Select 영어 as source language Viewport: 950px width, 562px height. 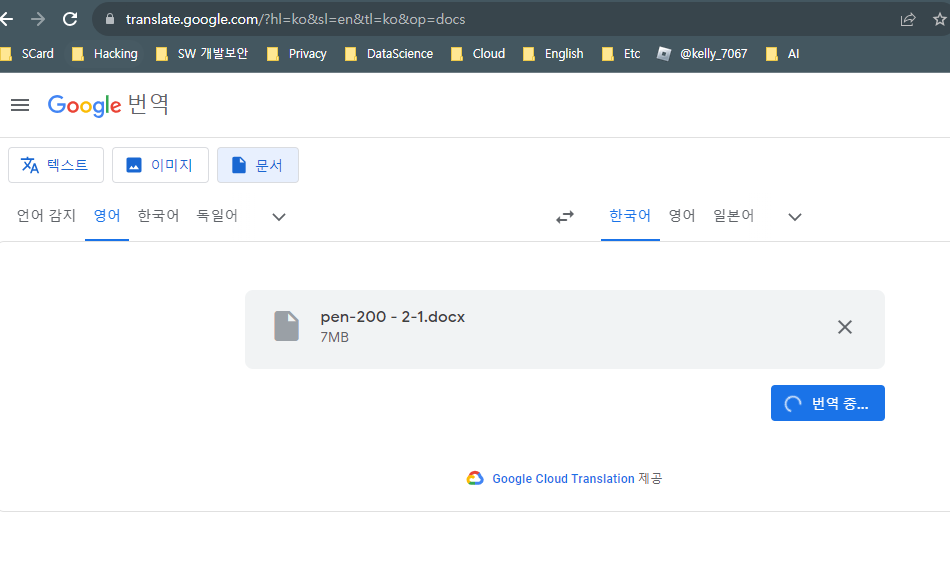[107, 216]
